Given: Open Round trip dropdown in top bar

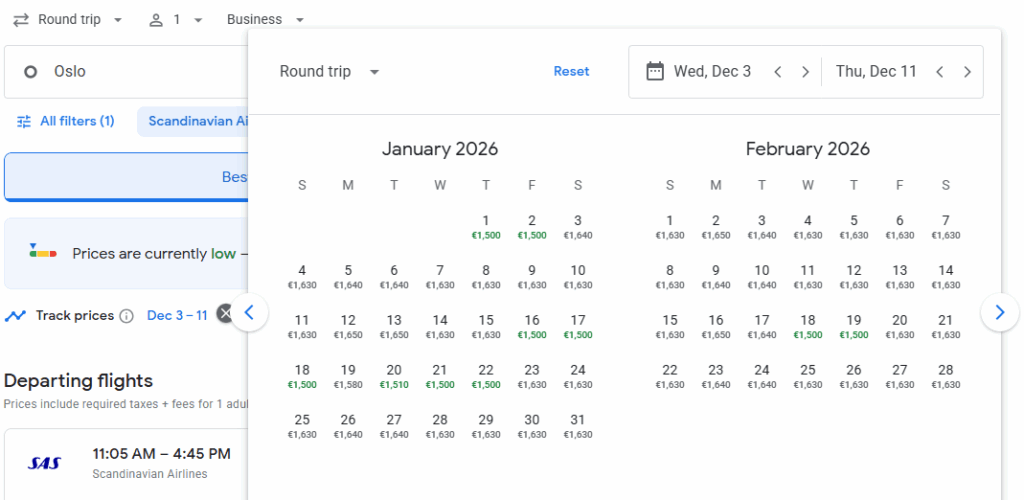Looking at the screenshot, I should click(x=68, y=20).
